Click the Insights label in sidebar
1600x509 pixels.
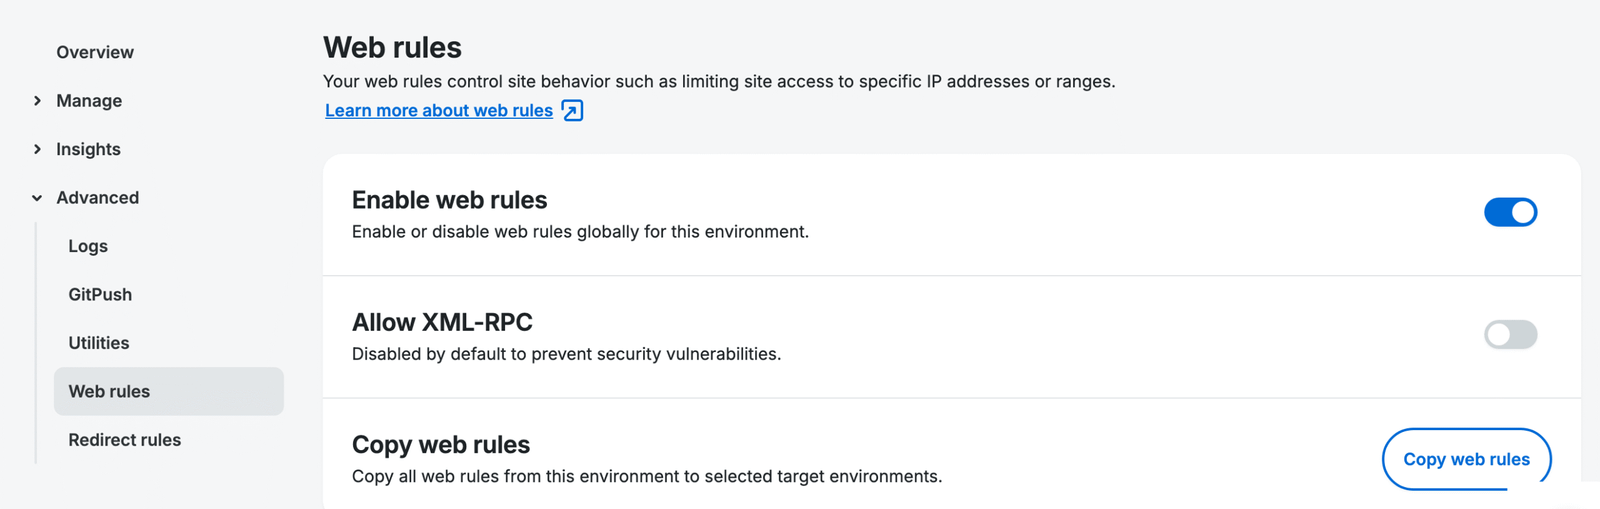(88, 149)
